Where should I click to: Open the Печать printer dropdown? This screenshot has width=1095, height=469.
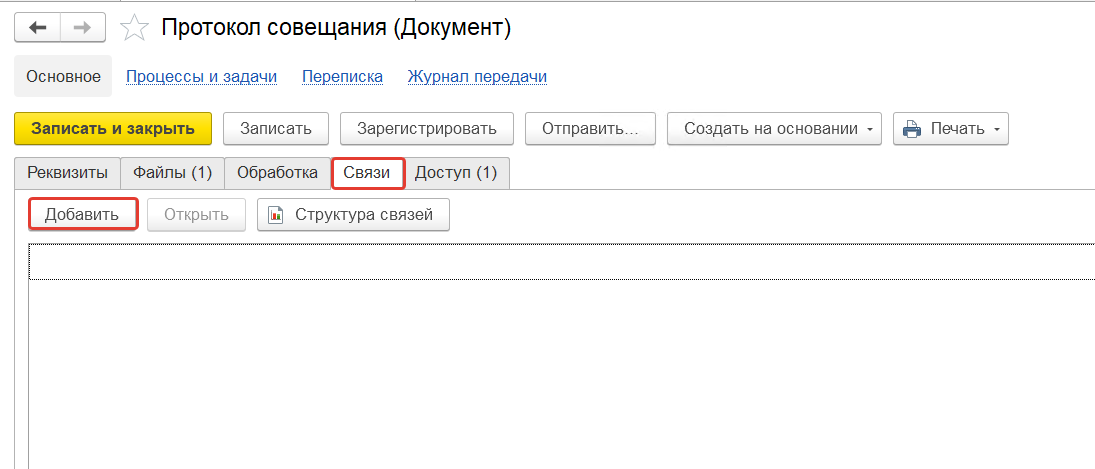950,128
